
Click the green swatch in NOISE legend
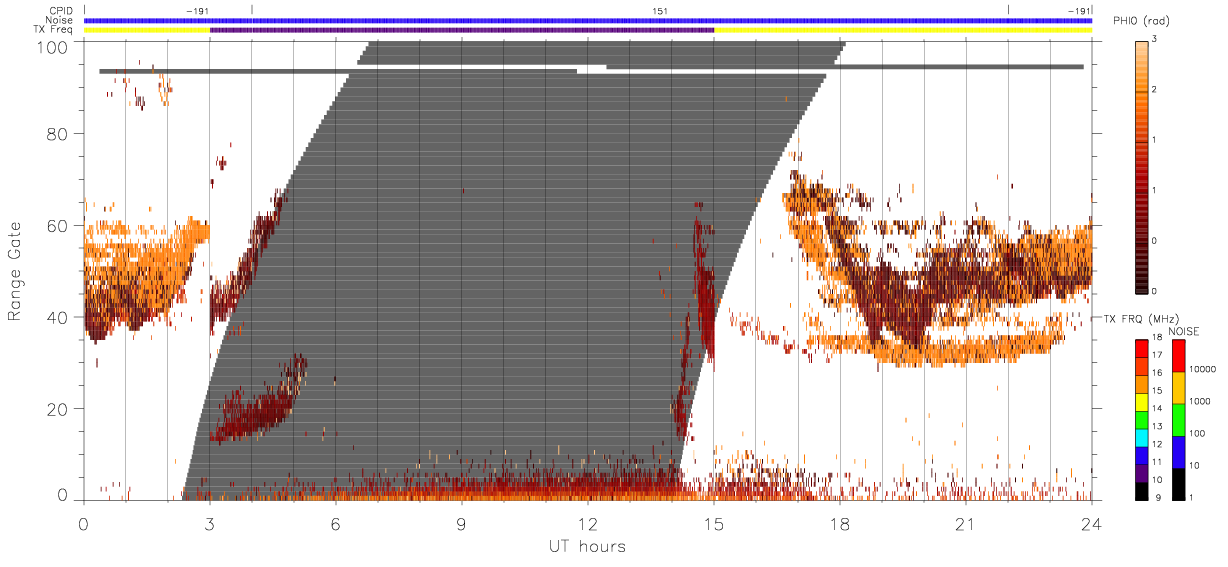1177,419
